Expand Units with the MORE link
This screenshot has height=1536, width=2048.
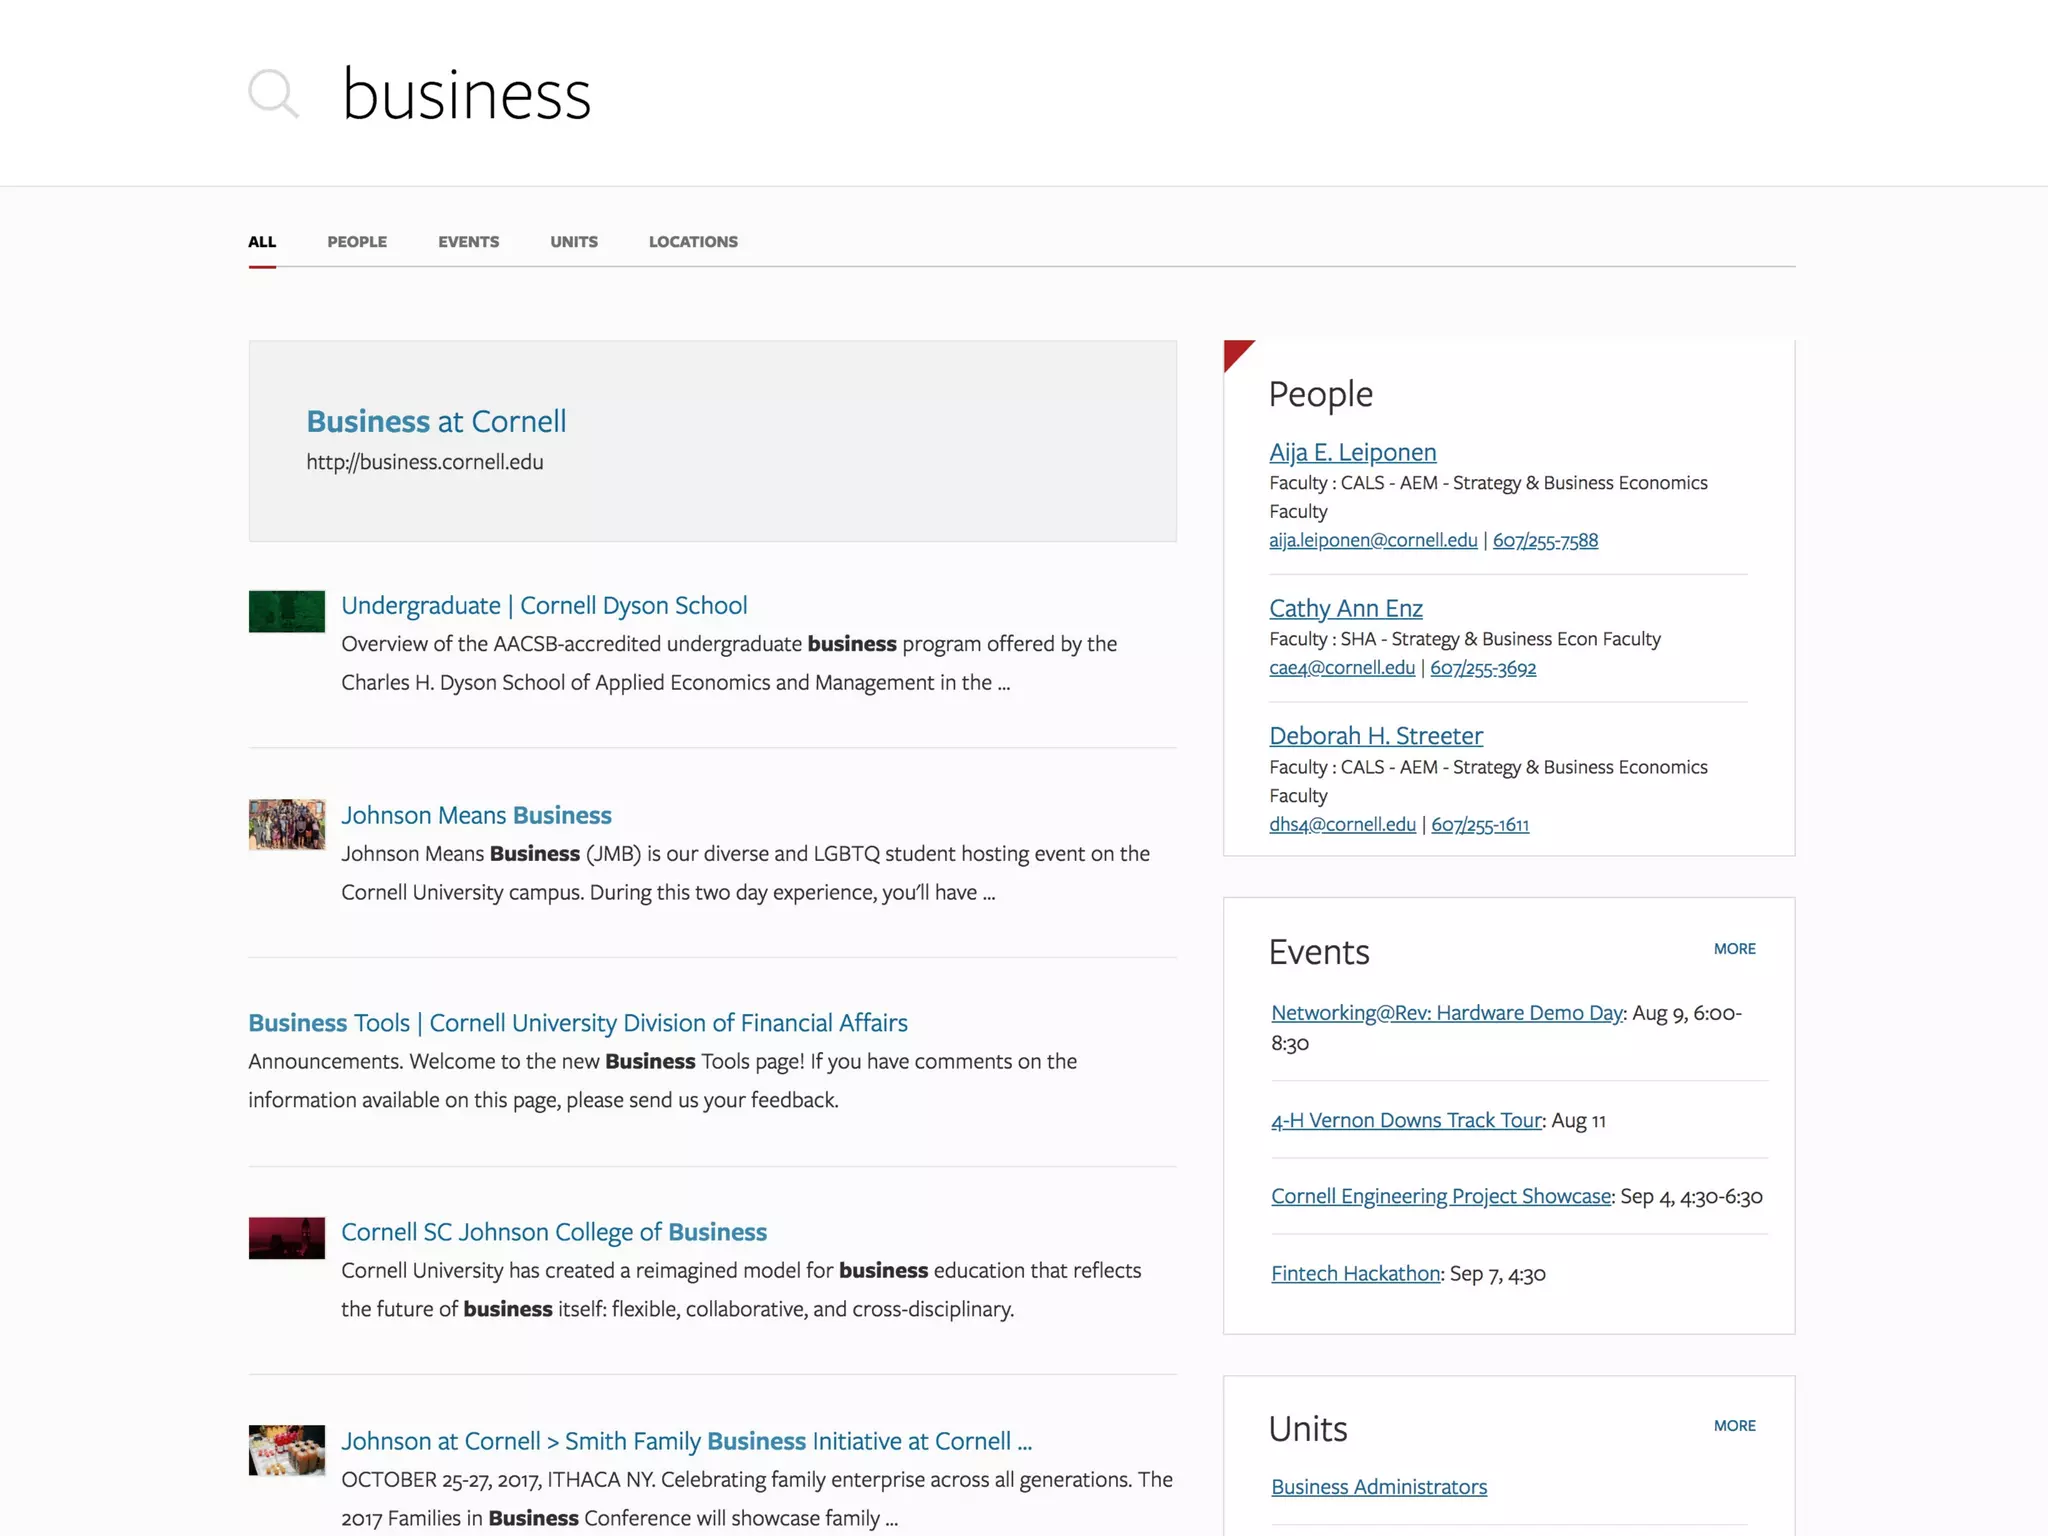click(1734, 1426)
